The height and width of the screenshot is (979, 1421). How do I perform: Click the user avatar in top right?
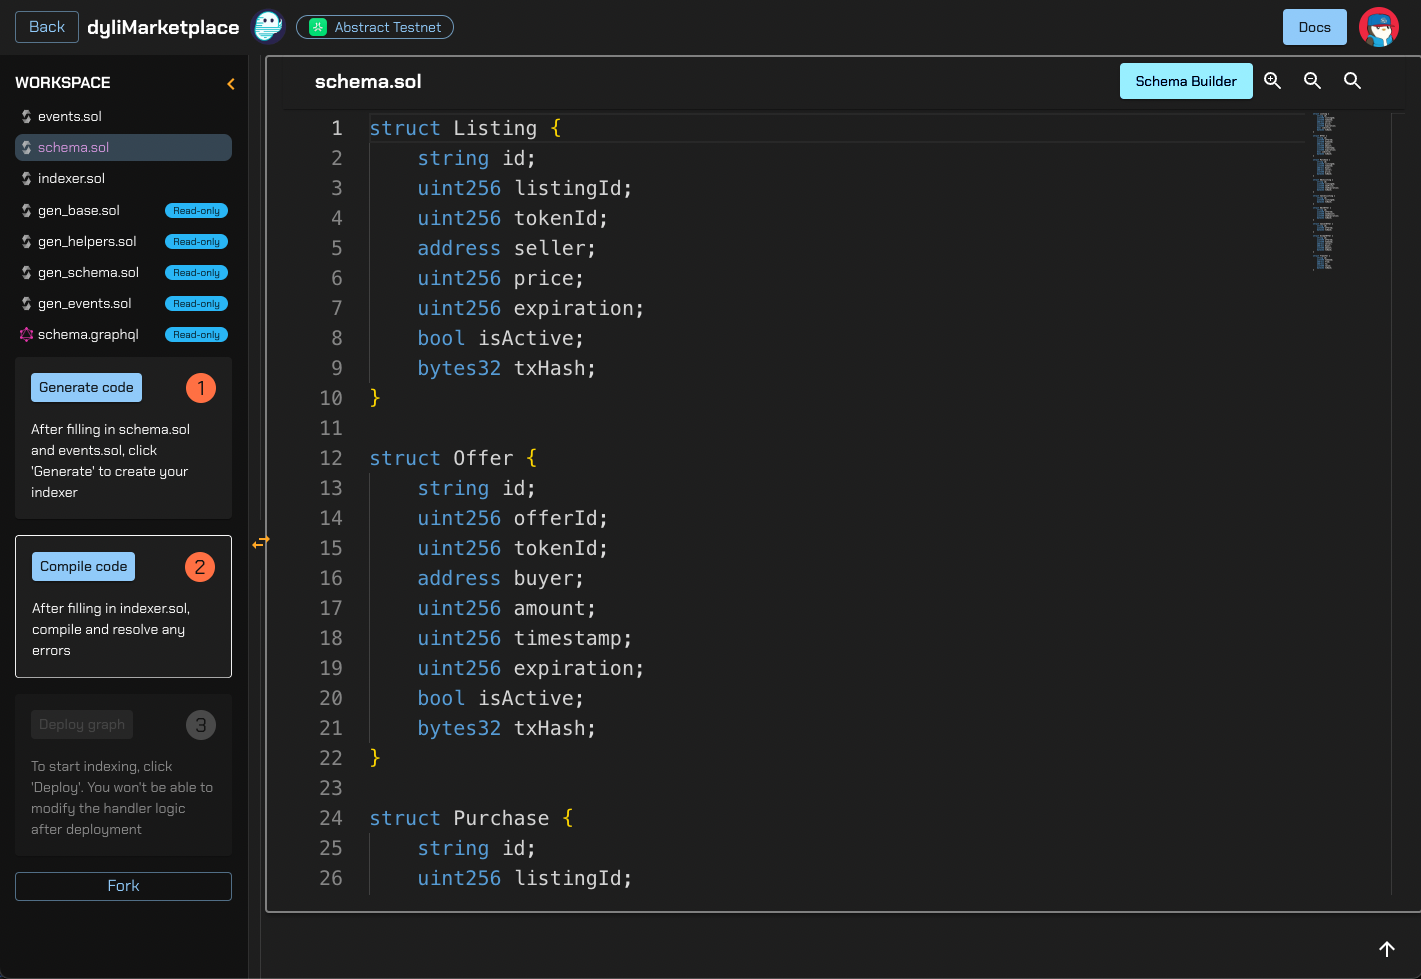coord(1379,27)
